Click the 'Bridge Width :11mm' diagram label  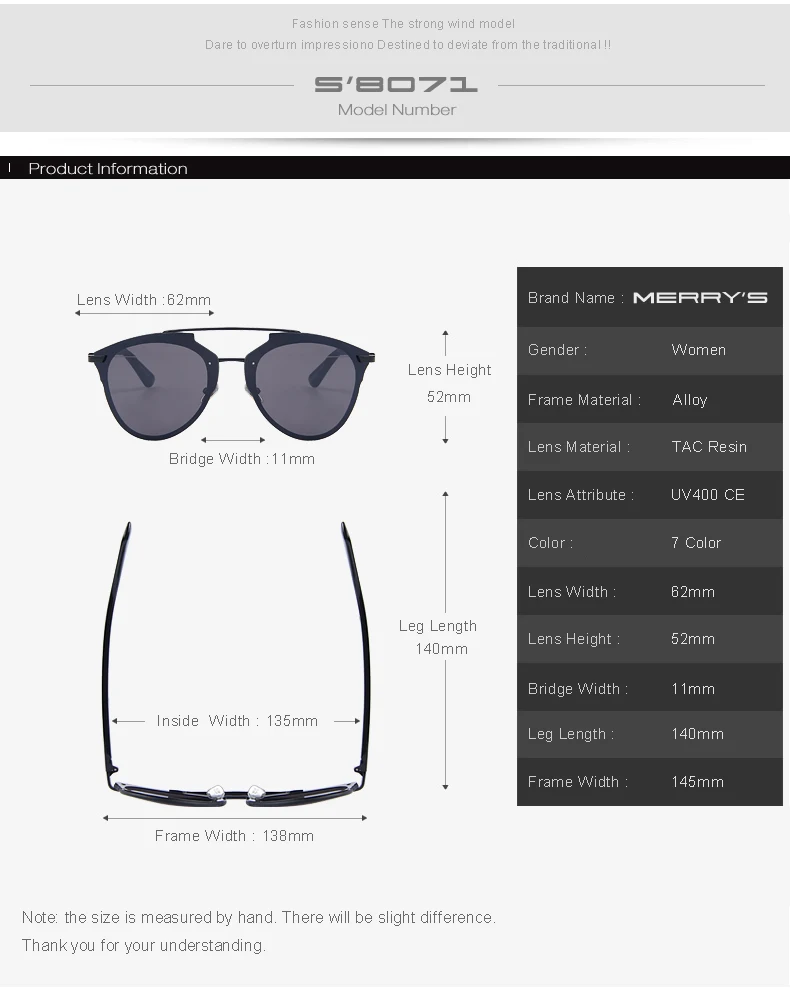(241, 459)
